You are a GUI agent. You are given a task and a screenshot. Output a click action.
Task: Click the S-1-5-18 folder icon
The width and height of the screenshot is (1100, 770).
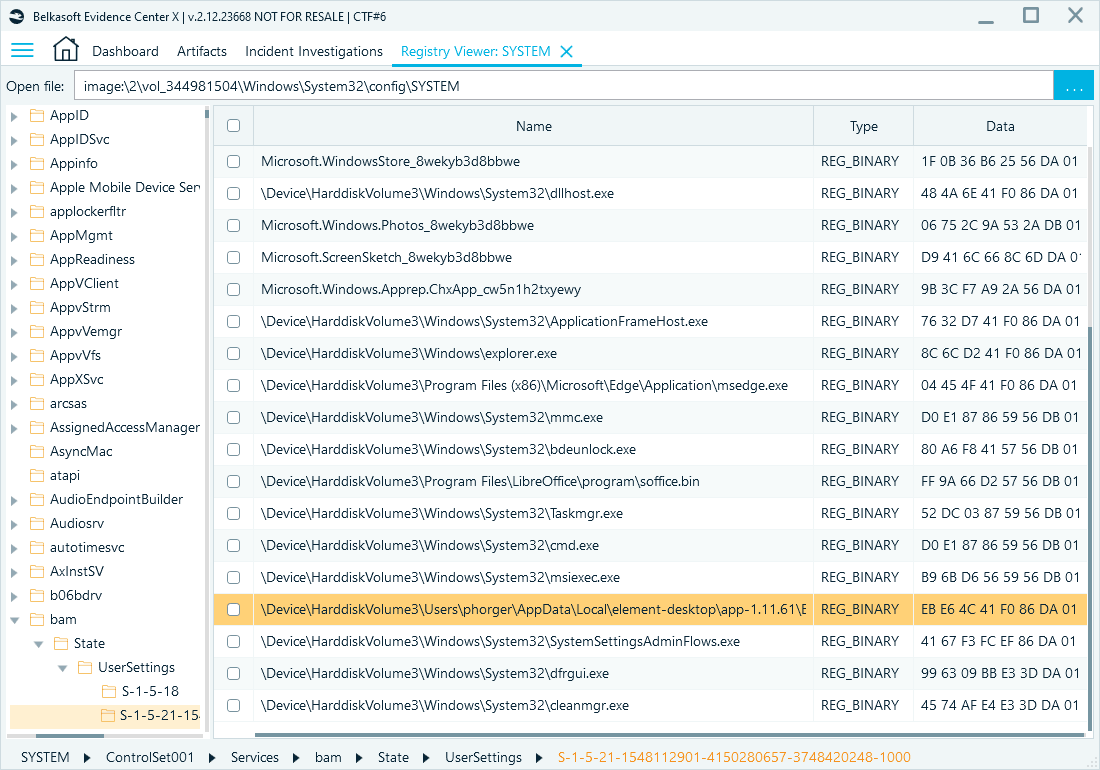[x=109, y=691]
